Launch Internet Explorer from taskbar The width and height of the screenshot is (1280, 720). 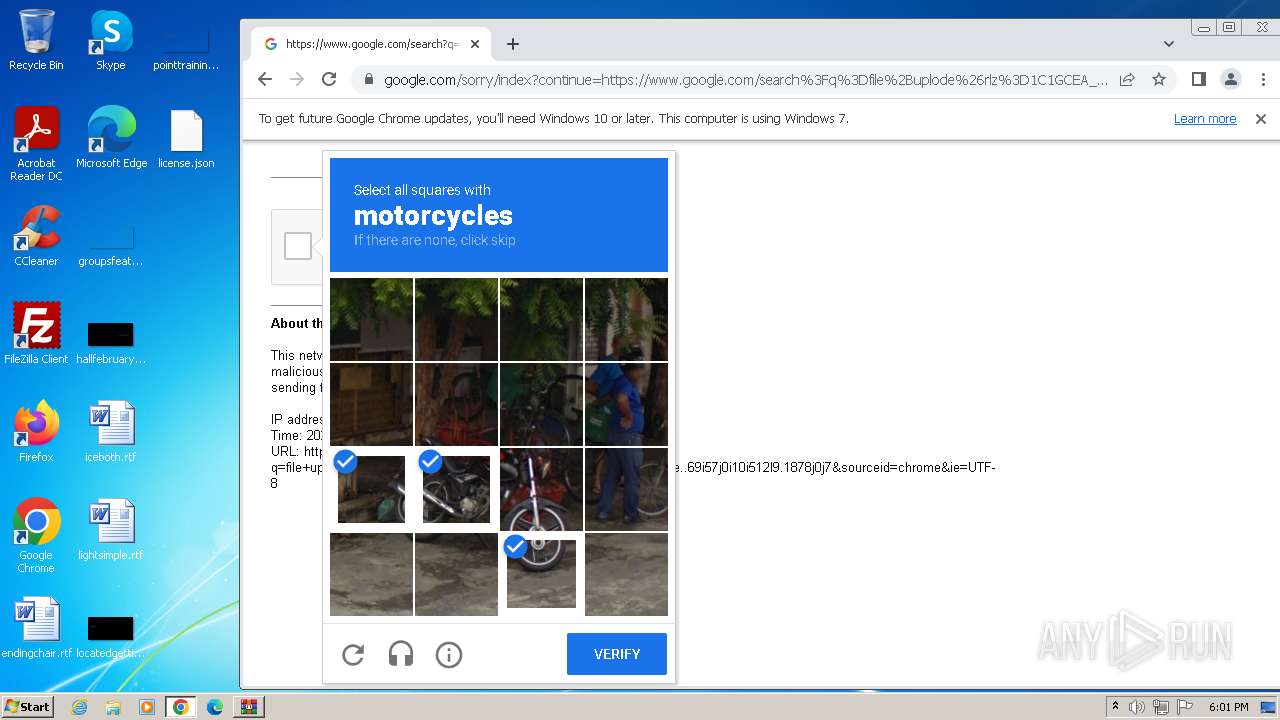point(79,707)
